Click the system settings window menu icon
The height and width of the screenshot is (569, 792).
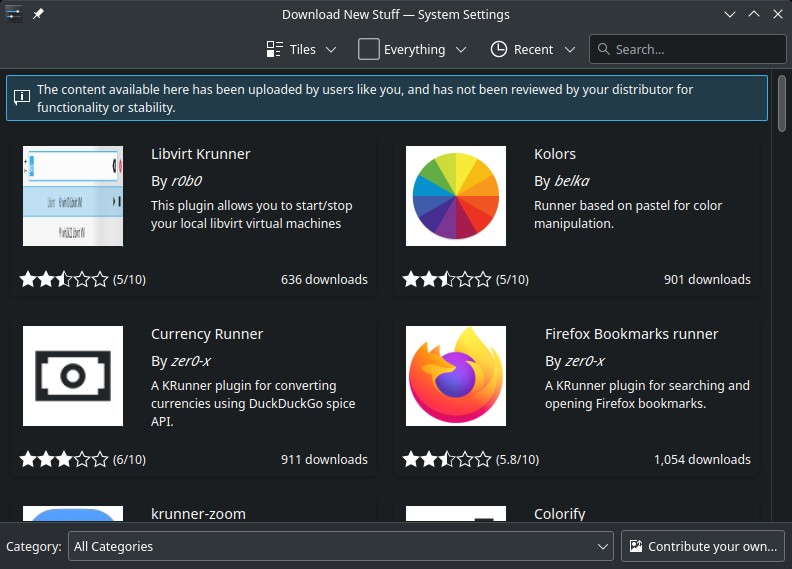[14, 14]
